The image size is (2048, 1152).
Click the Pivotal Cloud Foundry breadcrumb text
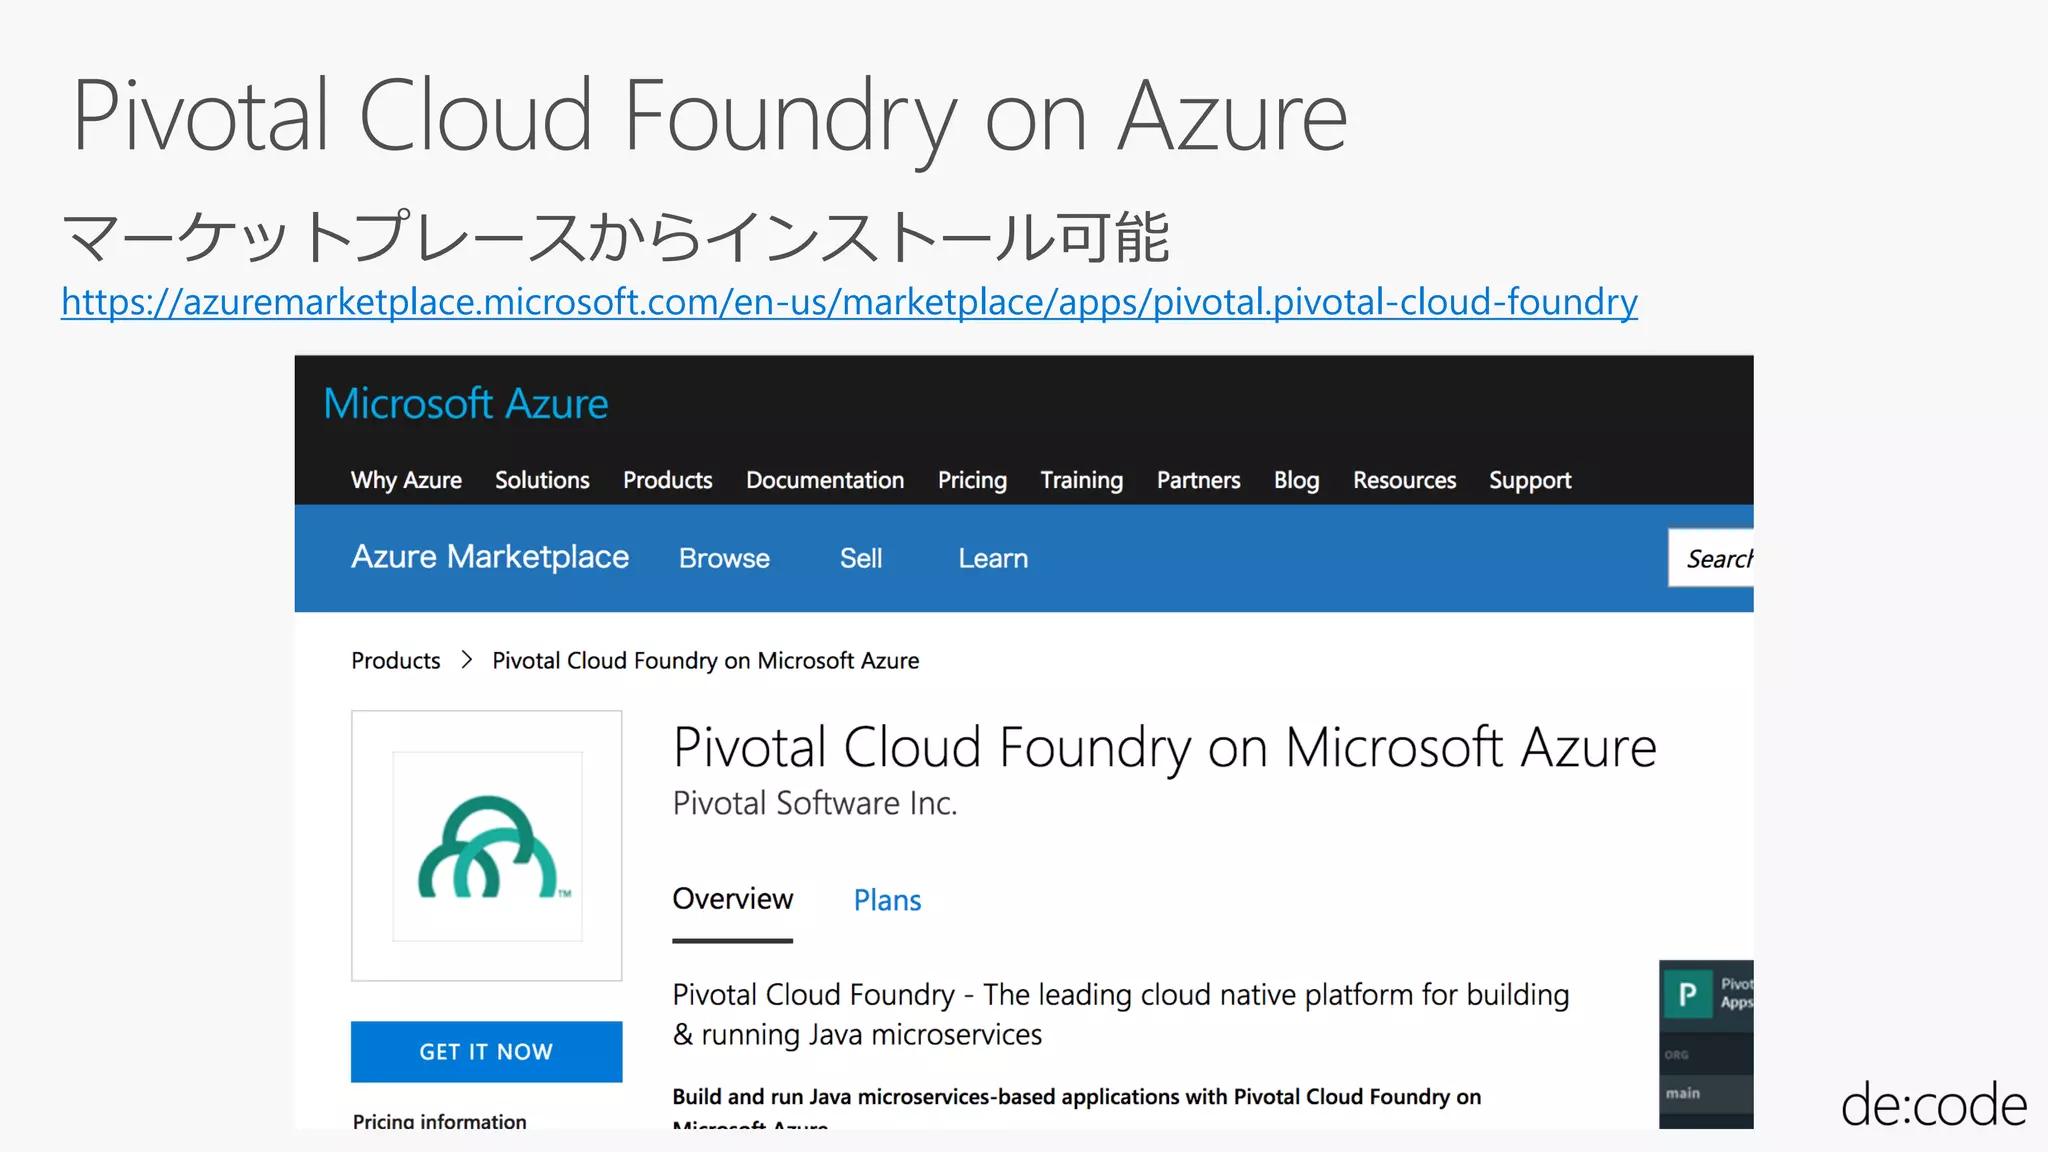pos(705,661)
